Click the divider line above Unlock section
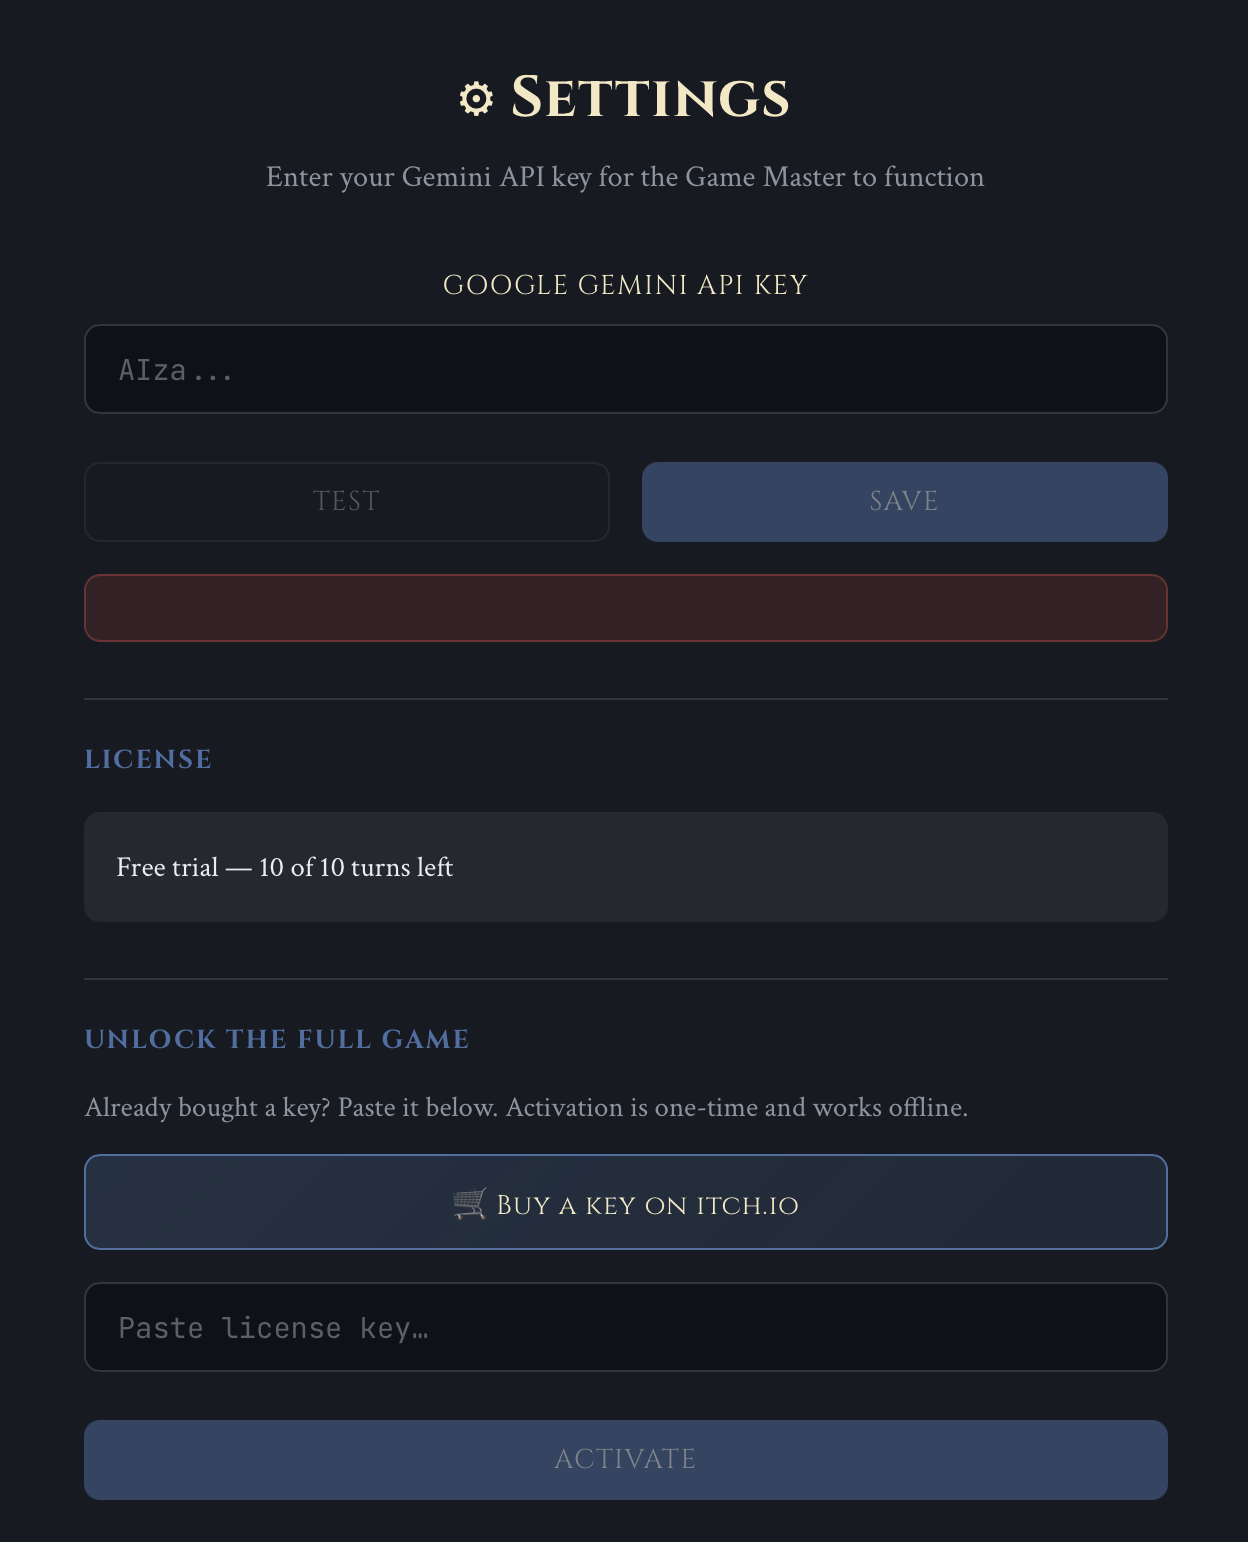The height and width of the screenshot is (1542, 1248). click(x=626, y=979)
